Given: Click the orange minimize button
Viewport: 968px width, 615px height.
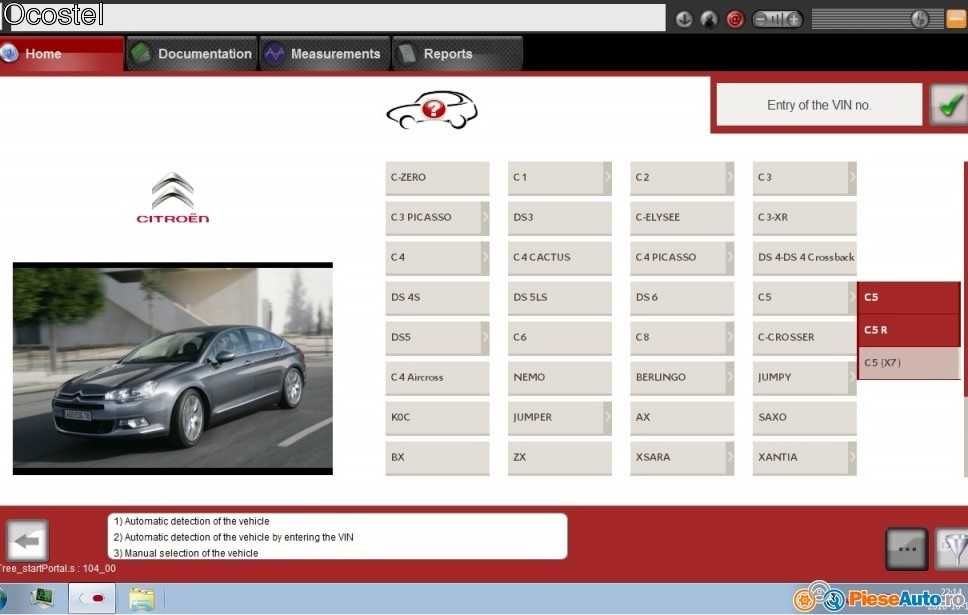Looking at the screenshot, I should tap(957, 19).
